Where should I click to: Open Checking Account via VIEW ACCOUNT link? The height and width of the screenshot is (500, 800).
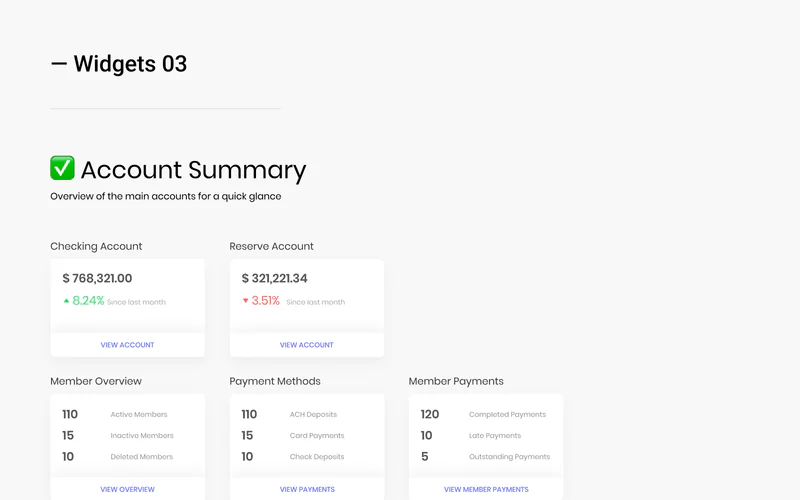point(127,345)
